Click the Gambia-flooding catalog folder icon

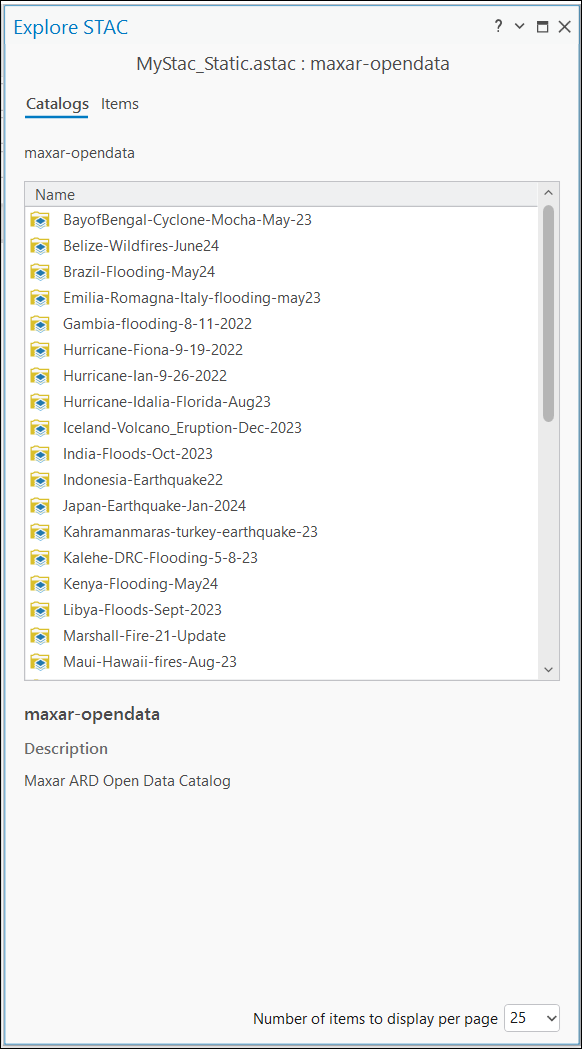click(40, 324)
